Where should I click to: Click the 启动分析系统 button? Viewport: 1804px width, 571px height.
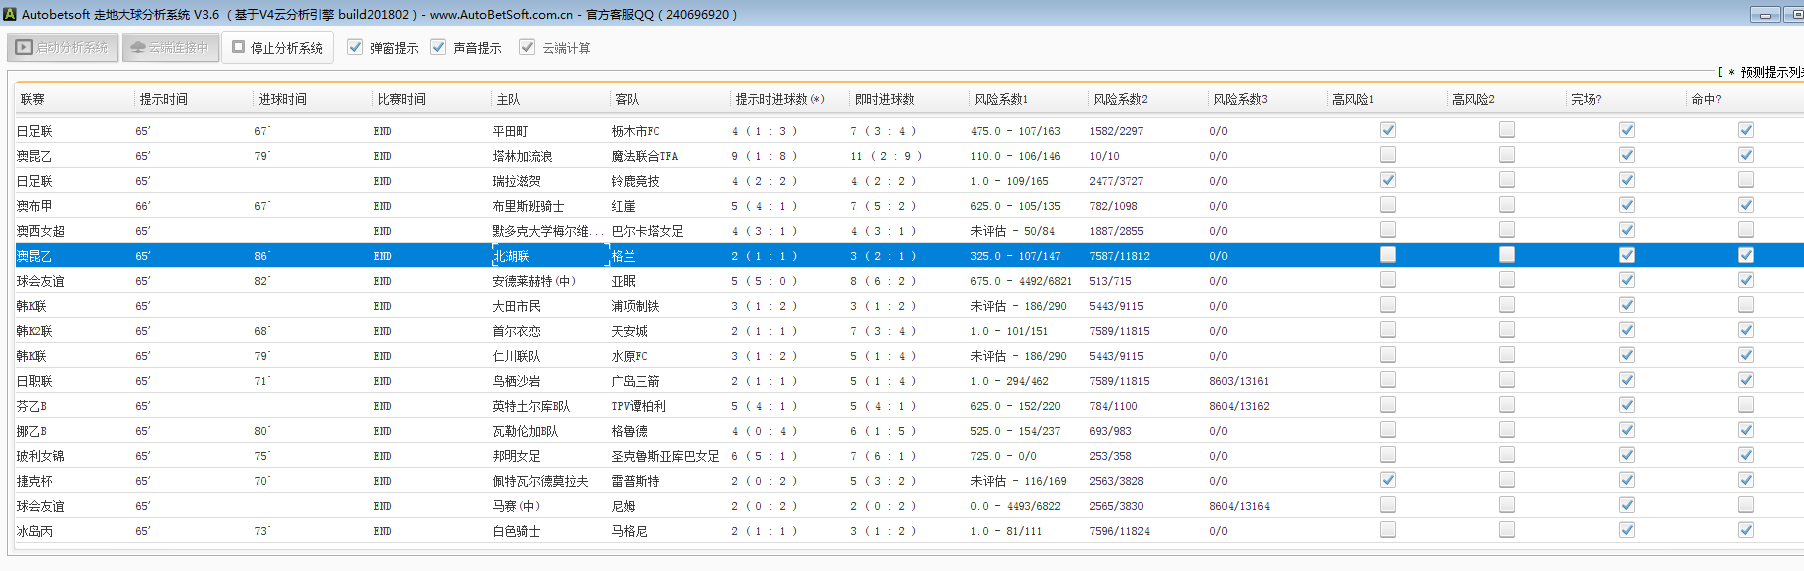click(63, 47)
